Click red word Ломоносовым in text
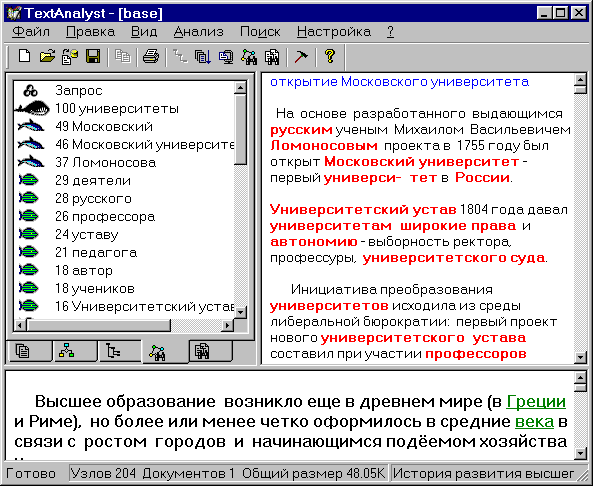This screenshot has height=486, width=593. click(x=324, y=145)
